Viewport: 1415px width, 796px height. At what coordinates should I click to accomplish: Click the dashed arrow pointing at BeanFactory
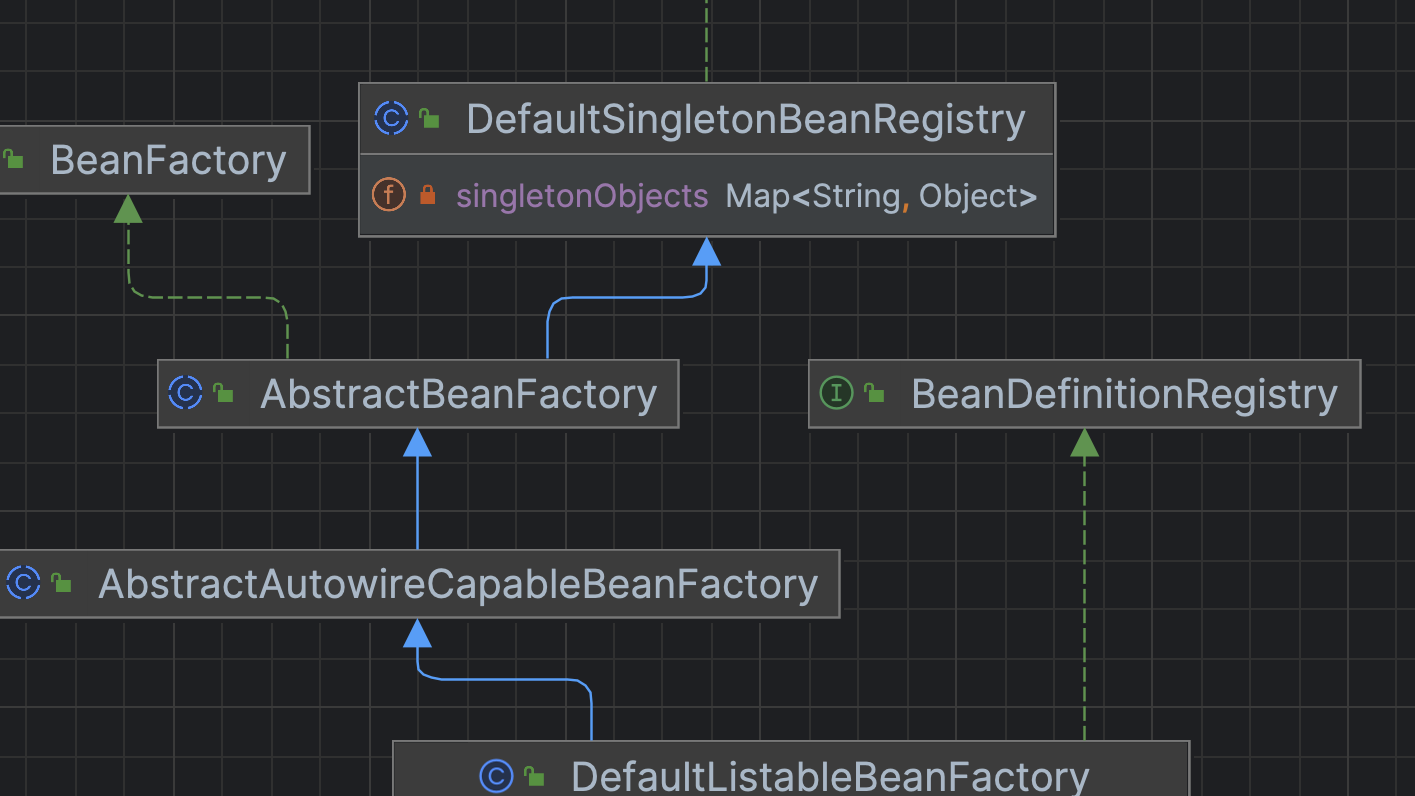127,210
